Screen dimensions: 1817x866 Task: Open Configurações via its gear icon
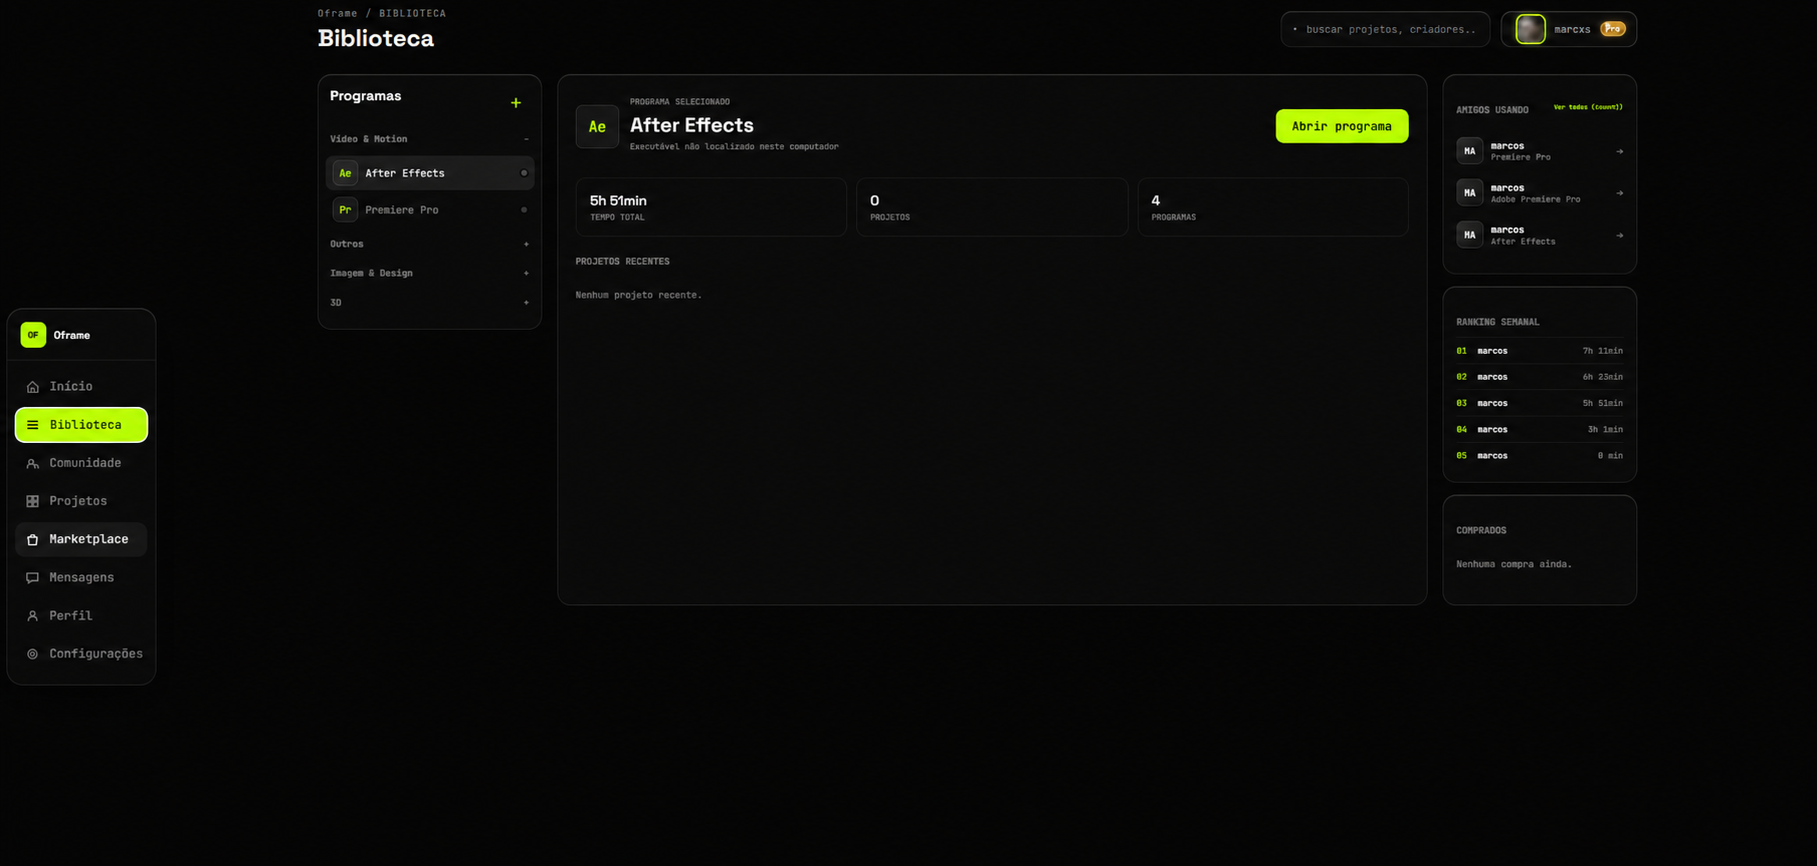coord(33,654)
